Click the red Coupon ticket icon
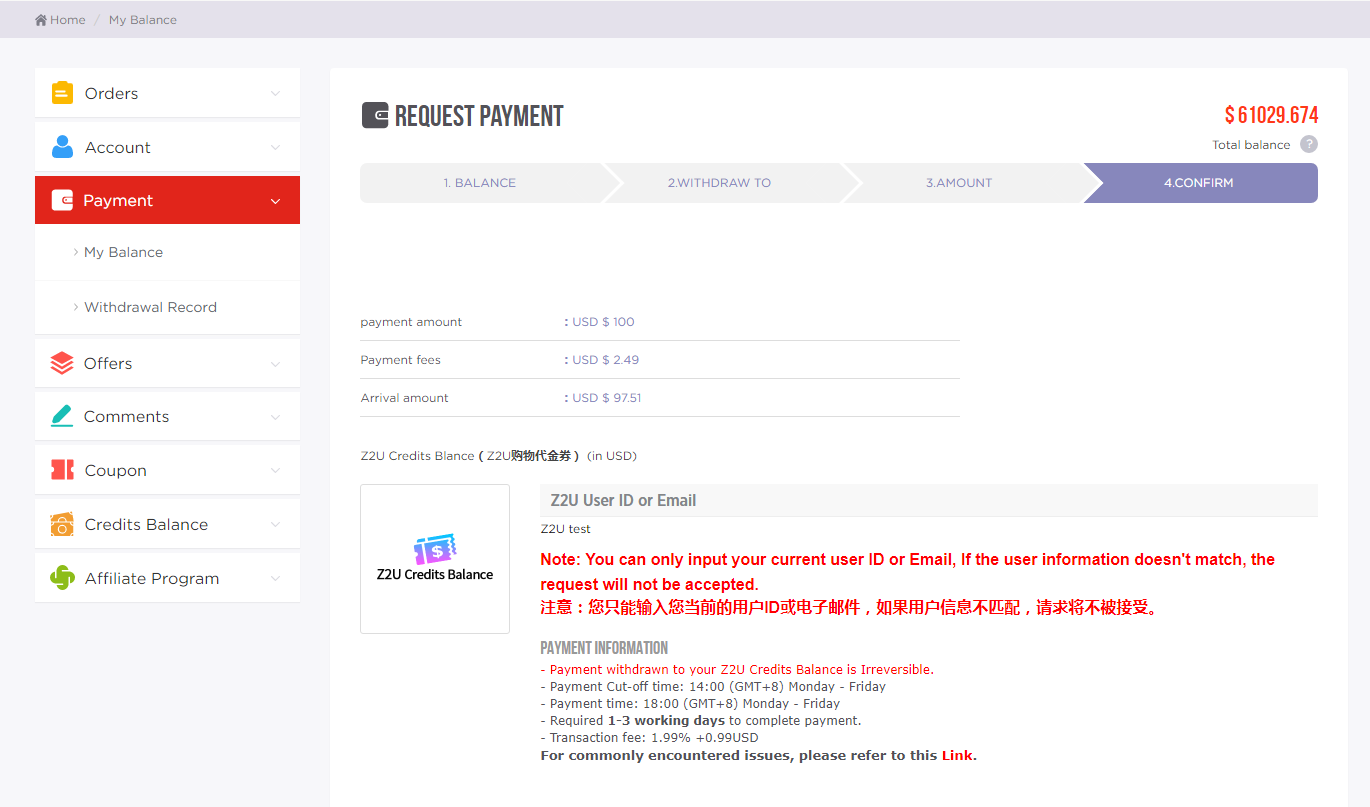The image size is (1370, 807). (62, 470)
